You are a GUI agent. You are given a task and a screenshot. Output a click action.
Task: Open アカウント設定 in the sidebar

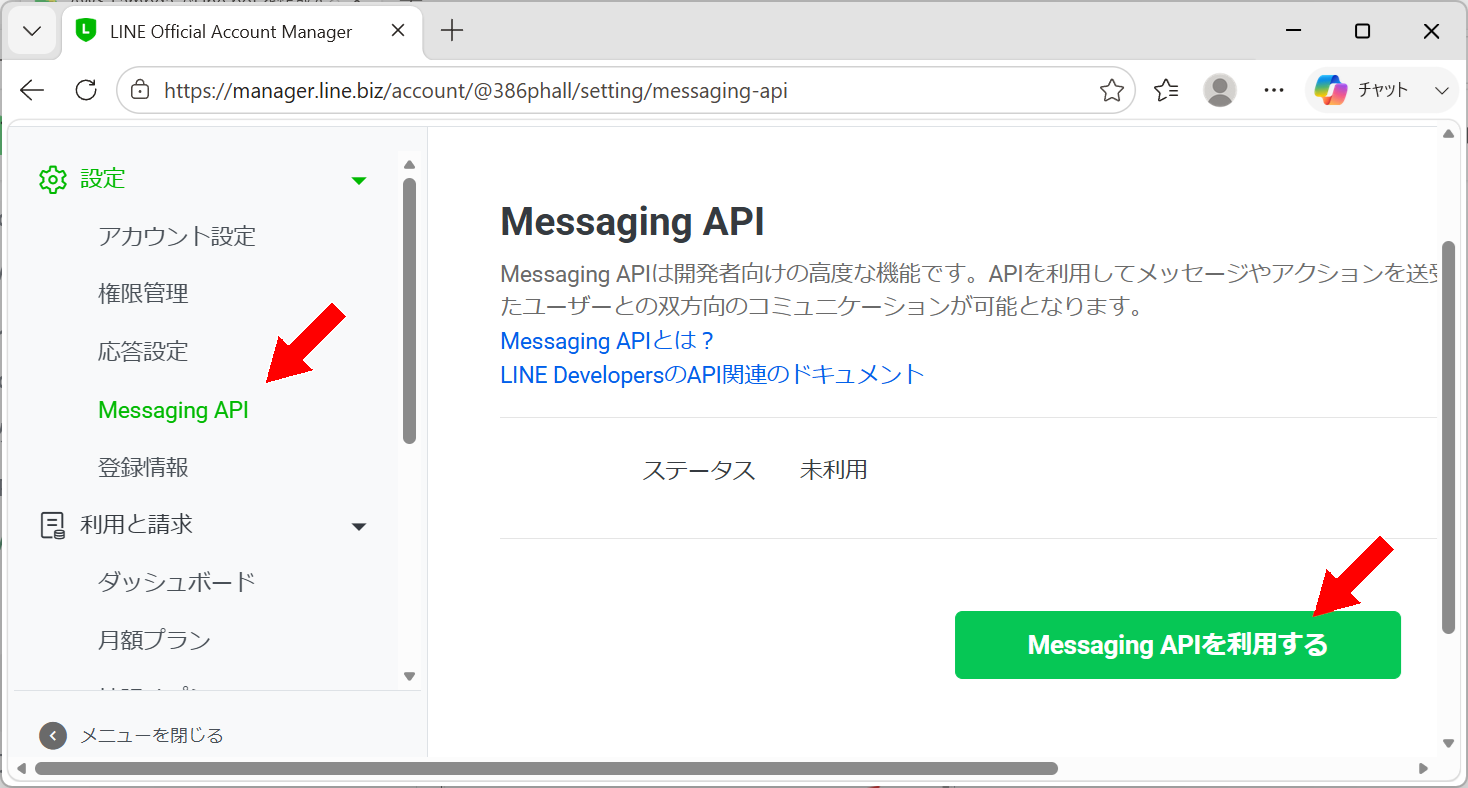pyautogui.click(x=177, y=236)
